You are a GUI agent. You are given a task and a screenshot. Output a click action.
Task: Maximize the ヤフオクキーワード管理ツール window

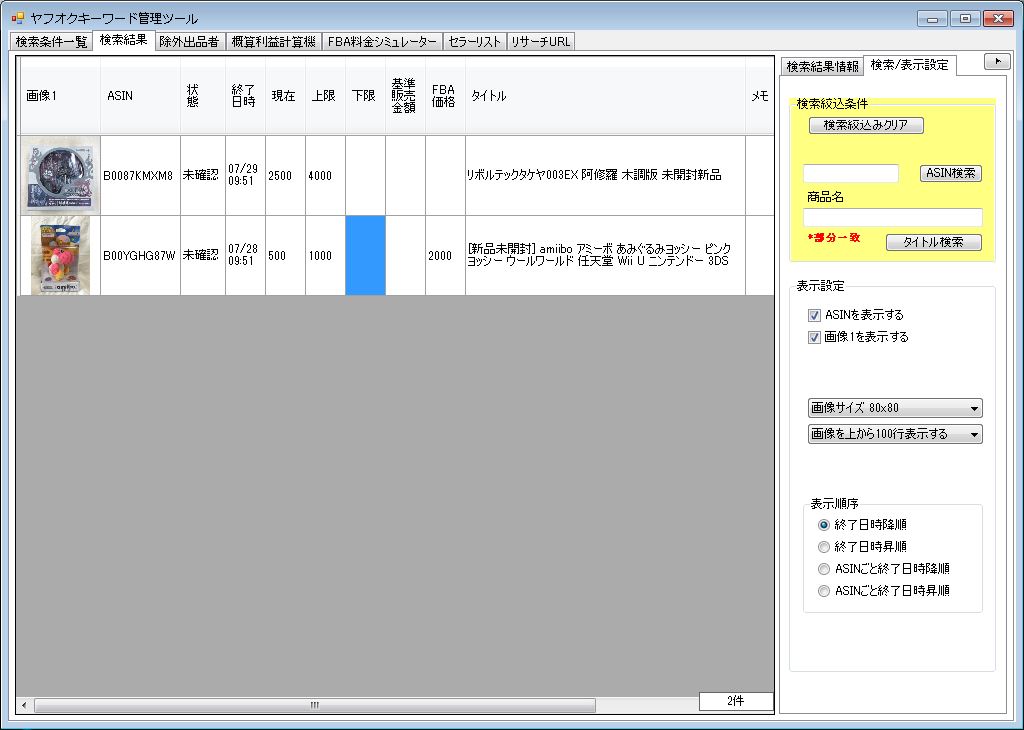tap(965, 19)
